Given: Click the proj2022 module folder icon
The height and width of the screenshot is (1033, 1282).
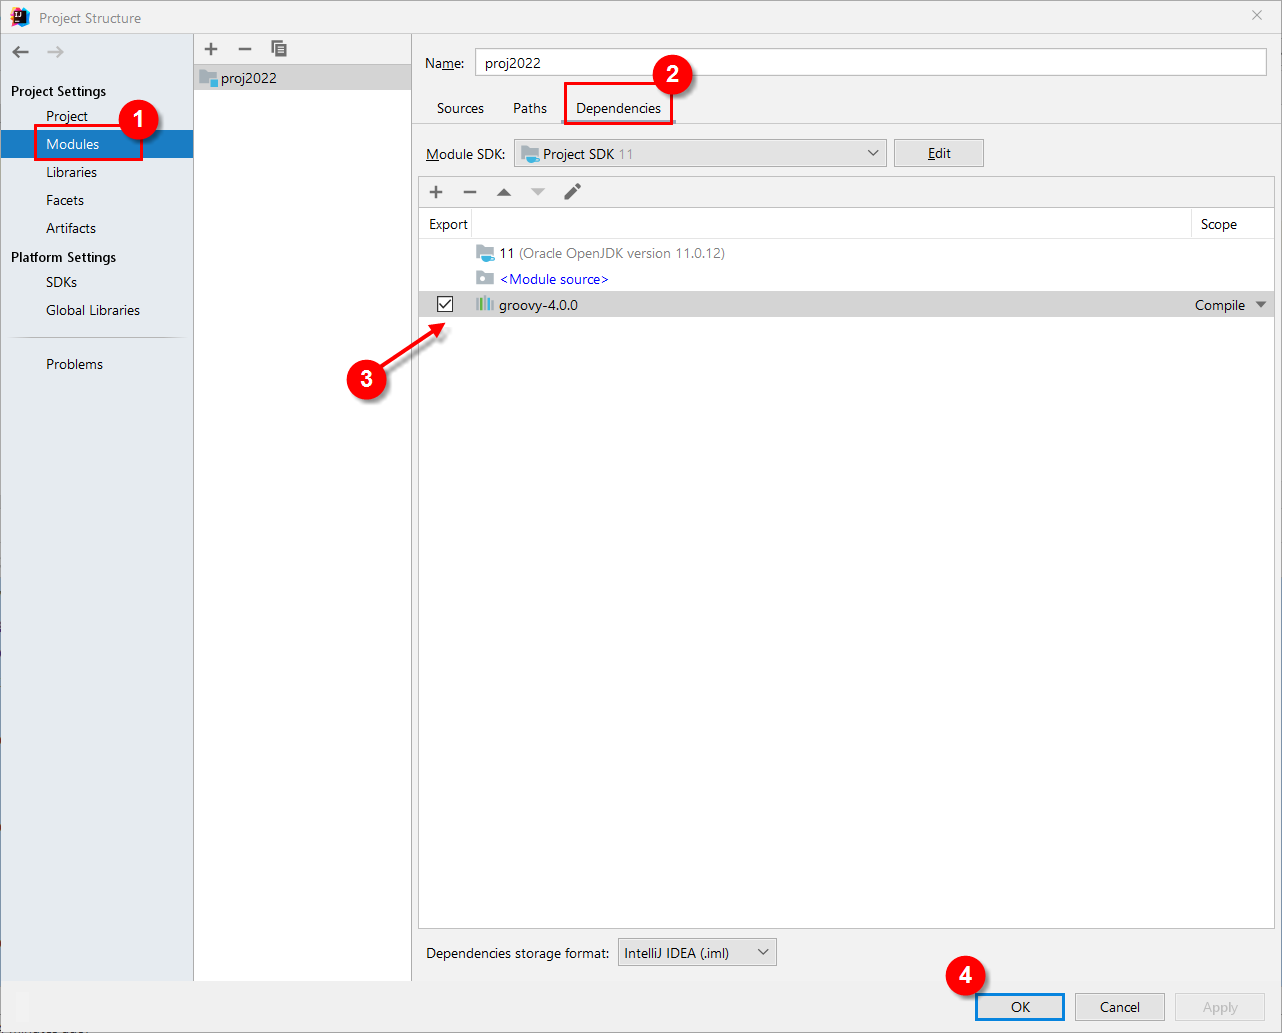Looking at the screenshot, I should [208, 78].
